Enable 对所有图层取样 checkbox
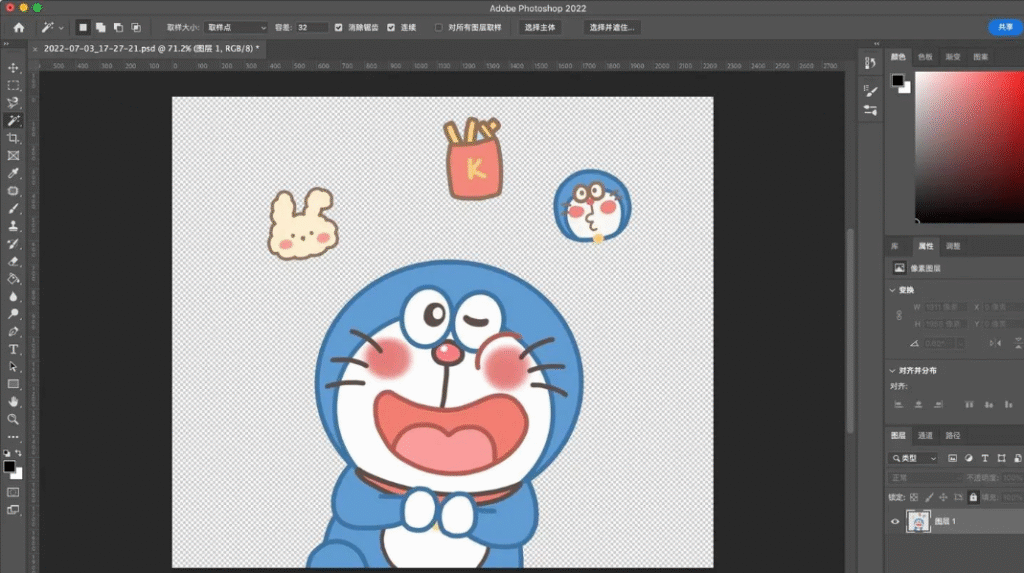Screen dimensions: 1024x573 (438, 27)
